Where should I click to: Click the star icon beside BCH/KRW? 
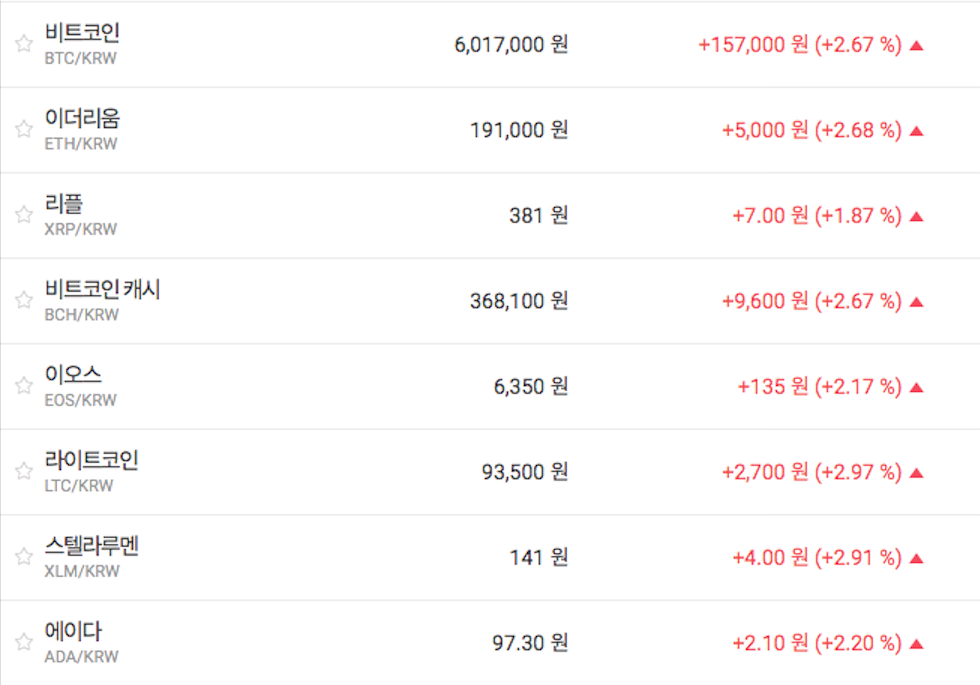tap(24, 300)
